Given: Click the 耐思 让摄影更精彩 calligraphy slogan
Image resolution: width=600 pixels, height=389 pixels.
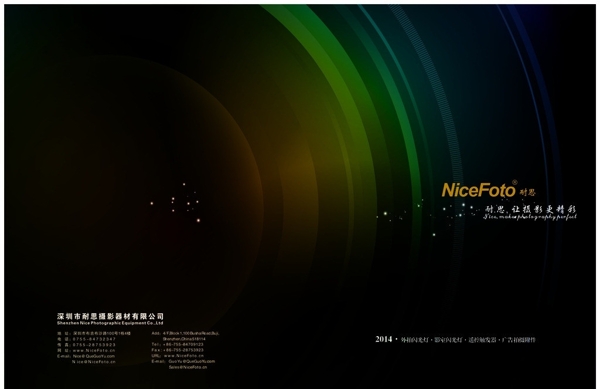Looking at the screenshot, I should coord(531,209).
